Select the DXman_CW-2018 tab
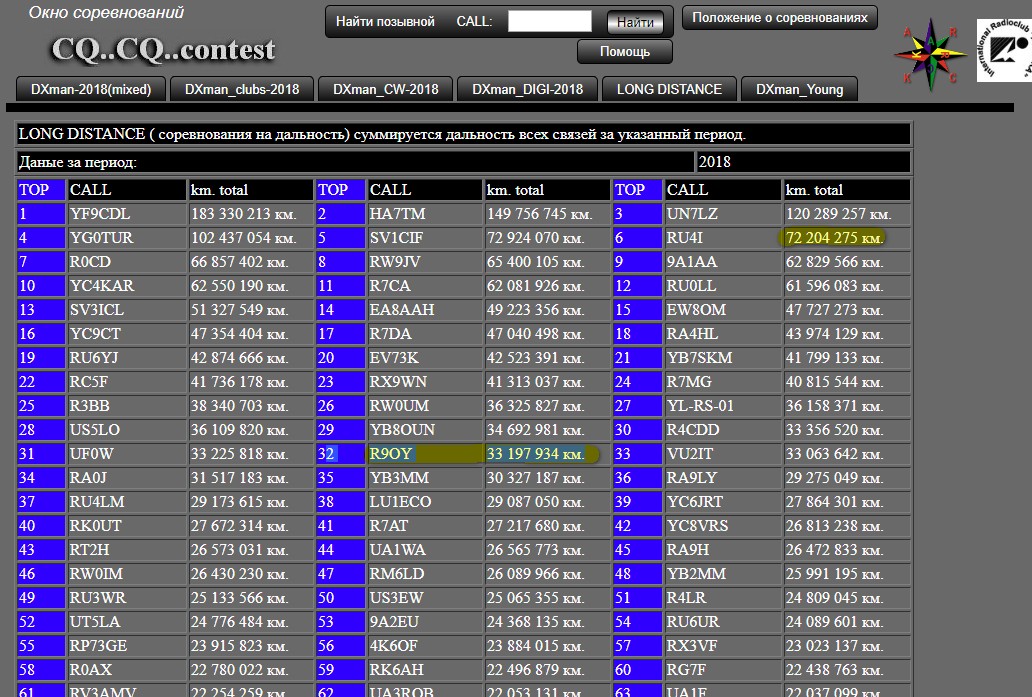Viewport: 1032px width, 697px height. click(385, 89)
